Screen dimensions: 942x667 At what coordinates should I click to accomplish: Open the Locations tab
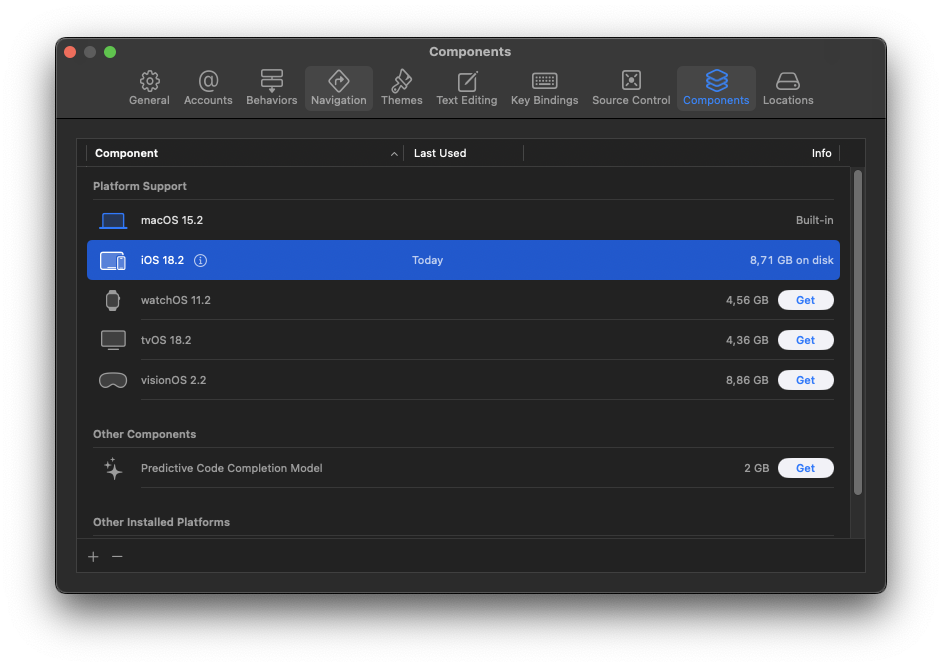[x=788, y=88]
